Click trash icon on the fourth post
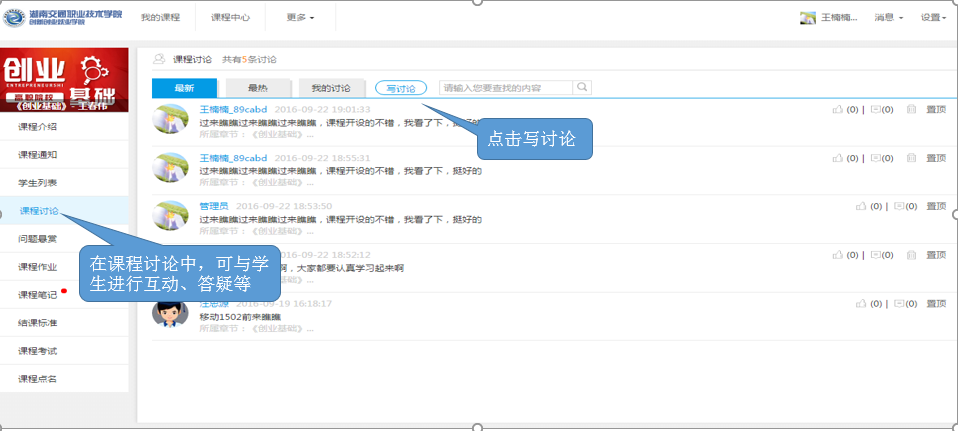Image resolution: width=958 pixels, height=431 pixels. point(911,255)
